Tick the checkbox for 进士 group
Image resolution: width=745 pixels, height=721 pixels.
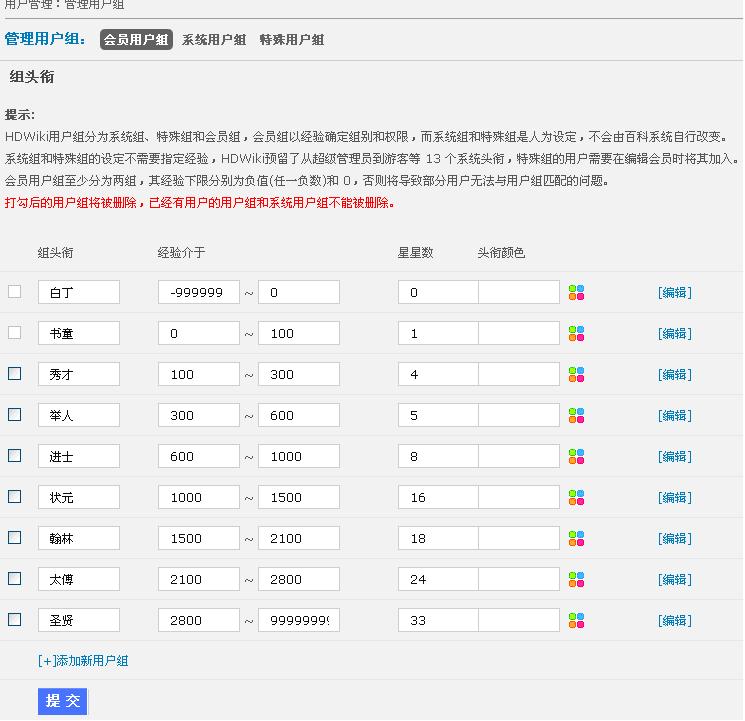pos(15,455)
